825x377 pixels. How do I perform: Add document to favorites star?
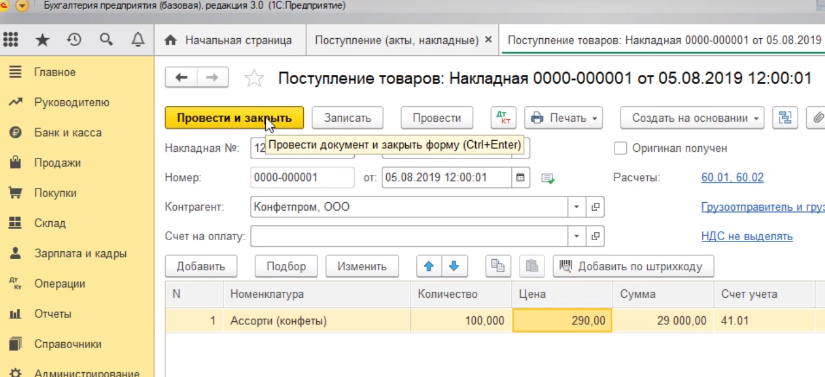coord(254,78)
